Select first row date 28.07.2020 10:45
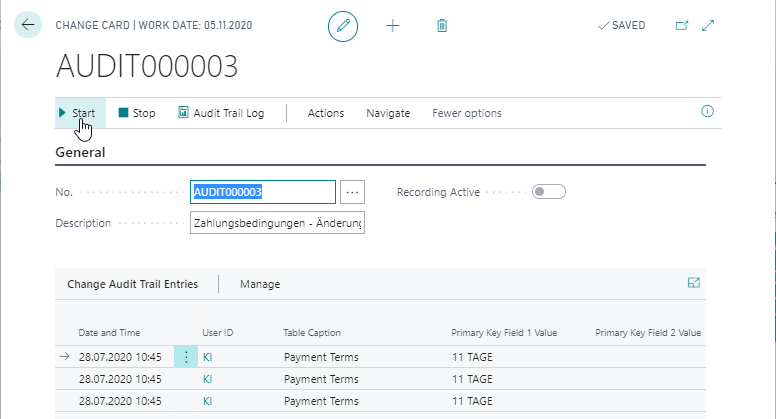 (x=120, y=357)
